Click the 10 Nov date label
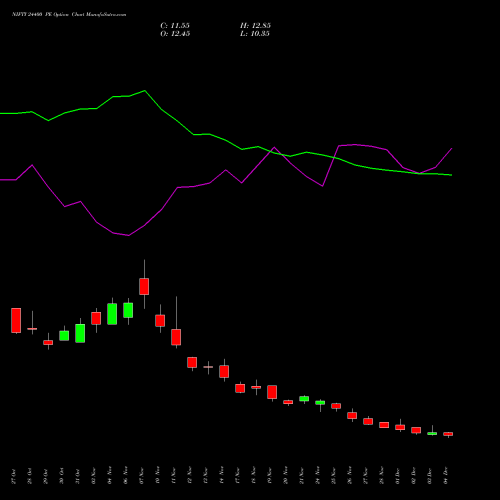This screenshot has width=500, height=500. [x=158, y=476]
